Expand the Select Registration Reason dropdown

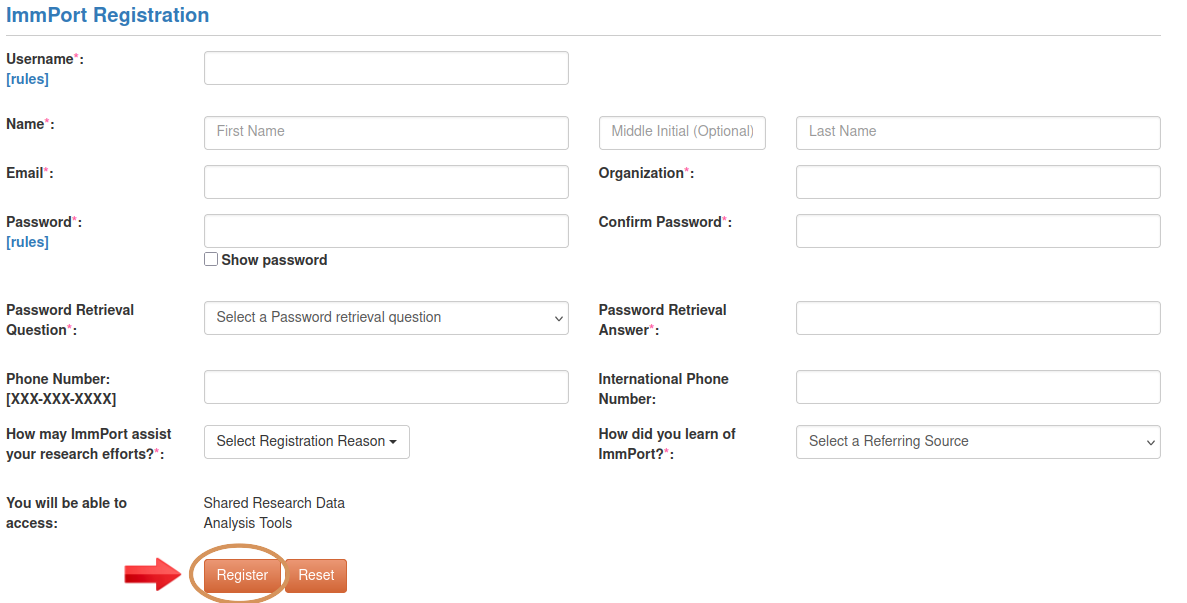[307, 442]
